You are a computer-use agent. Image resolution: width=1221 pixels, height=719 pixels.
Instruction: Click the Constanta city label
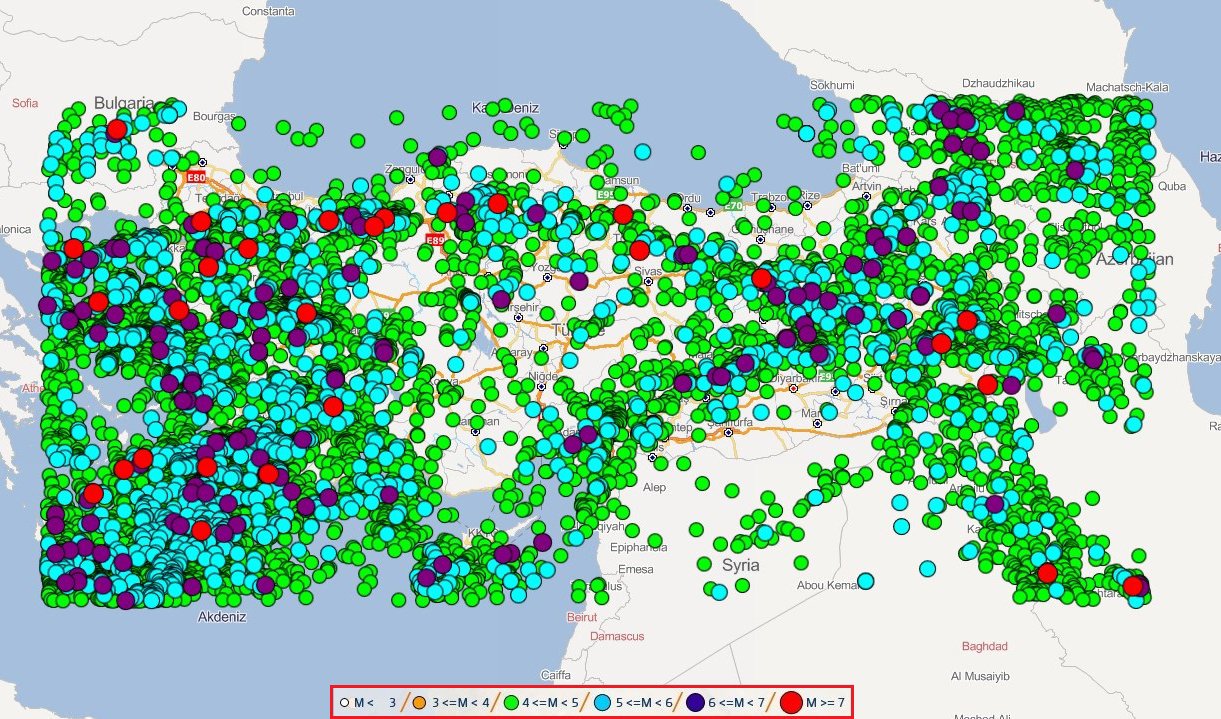click(x=269, y=11)
